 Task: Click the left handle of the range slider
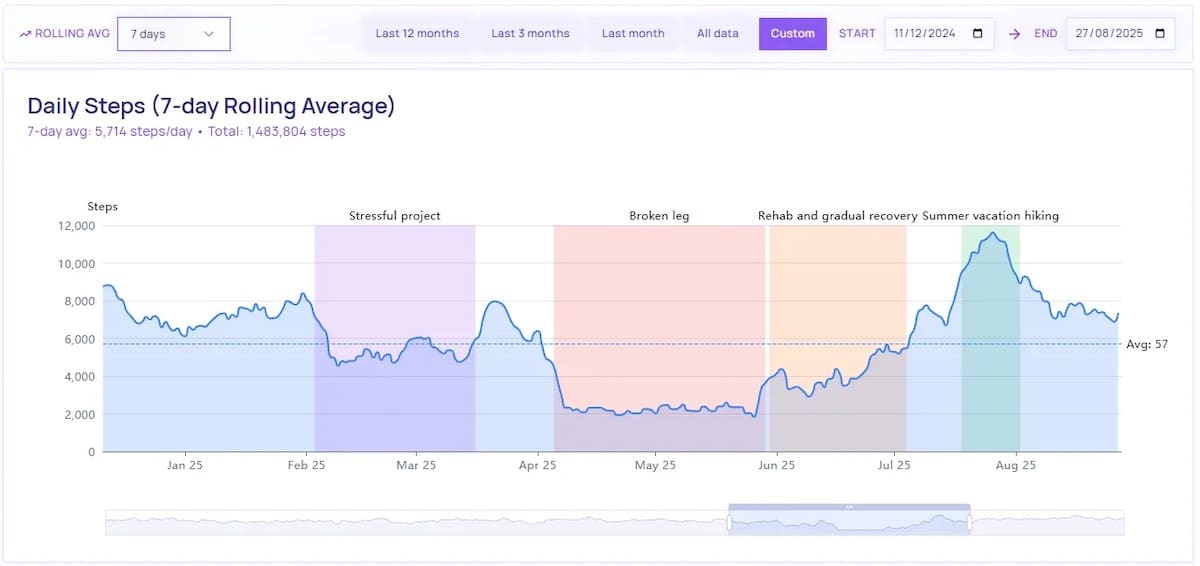pos(729,522)
